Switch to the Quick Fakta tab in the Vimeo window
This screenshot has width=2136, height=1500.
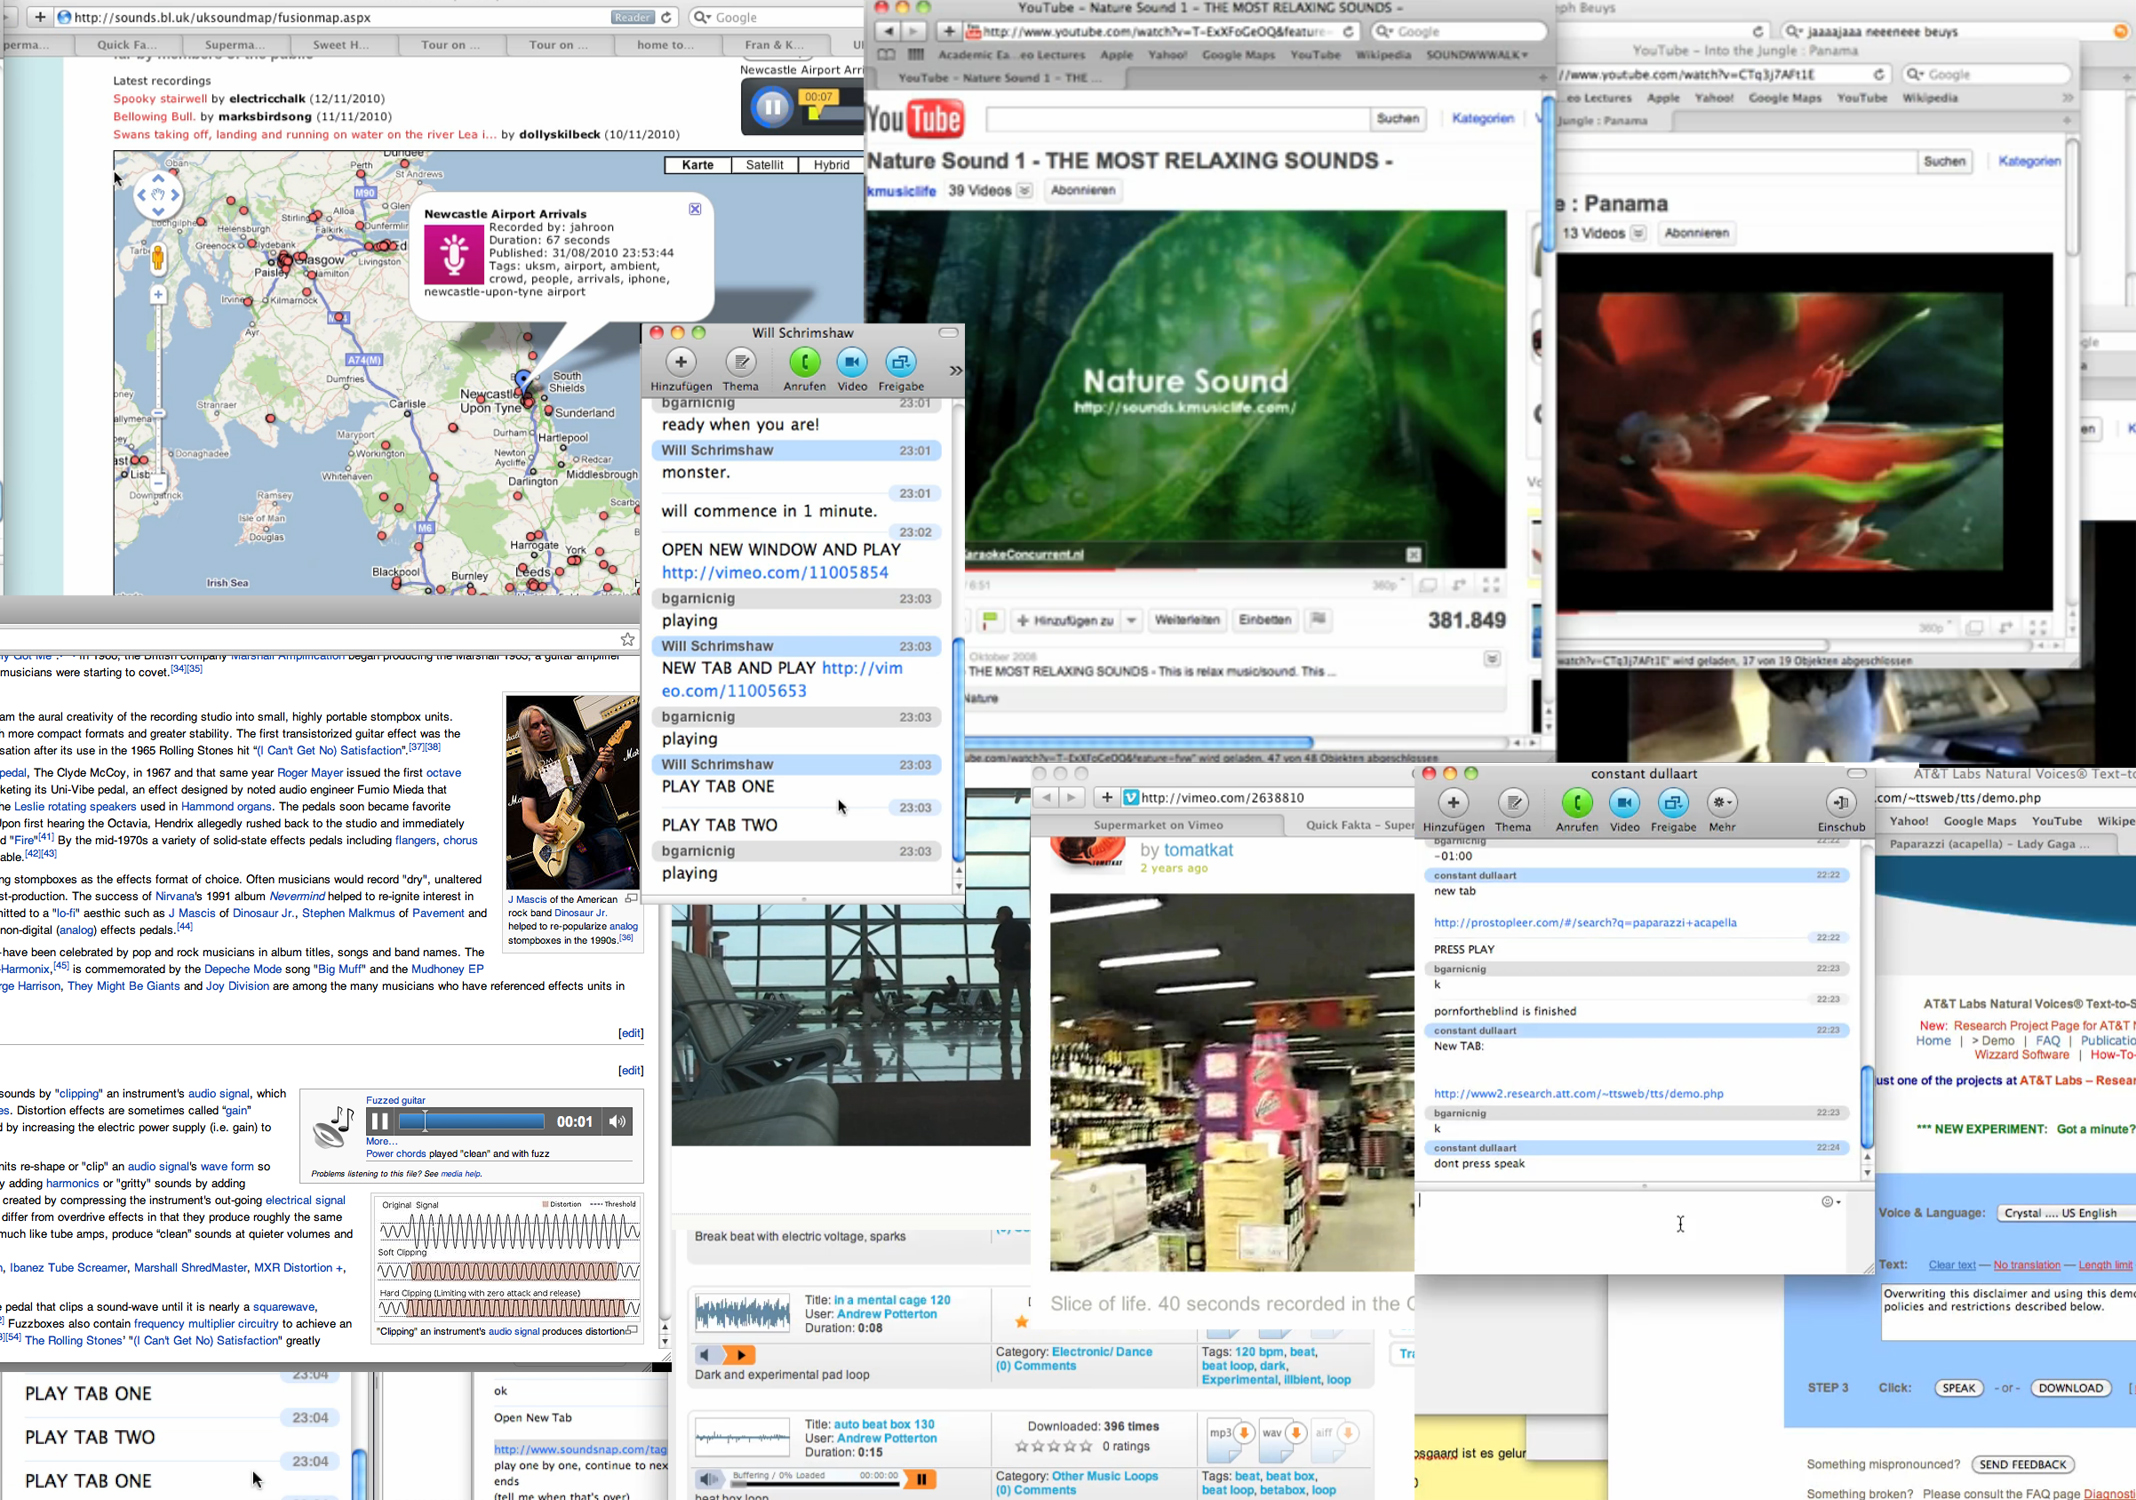click(1350, 825)
